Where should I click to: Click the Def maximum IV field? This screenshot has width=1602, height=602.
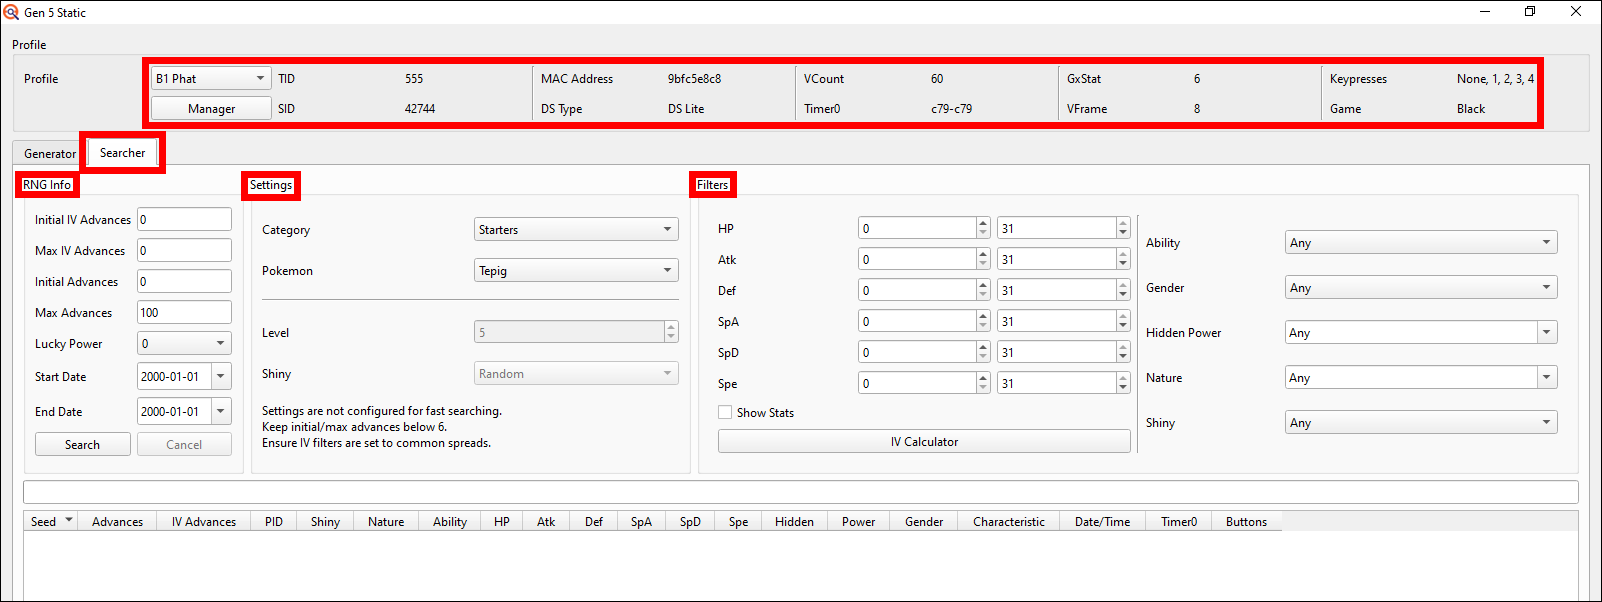(1056, 290)
